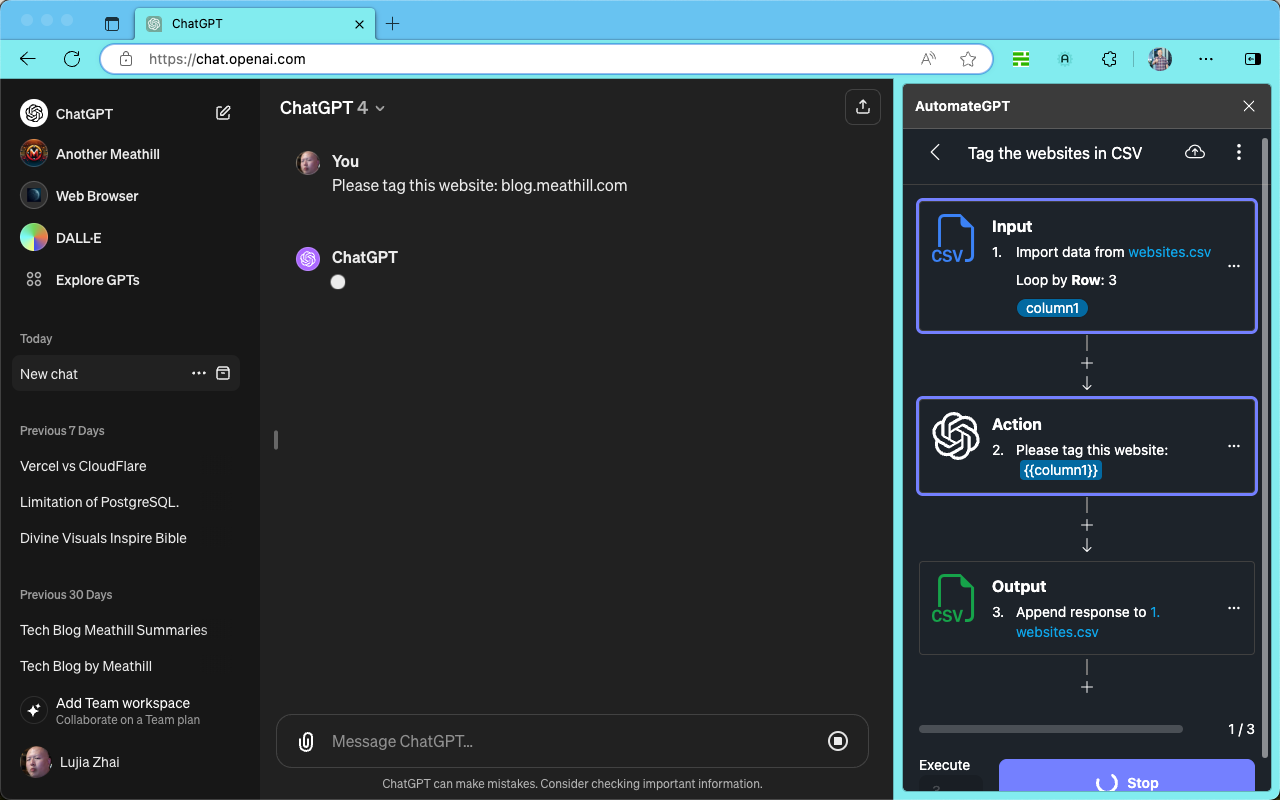
Task: Click Add Team workspace
Action: (126, 710)
